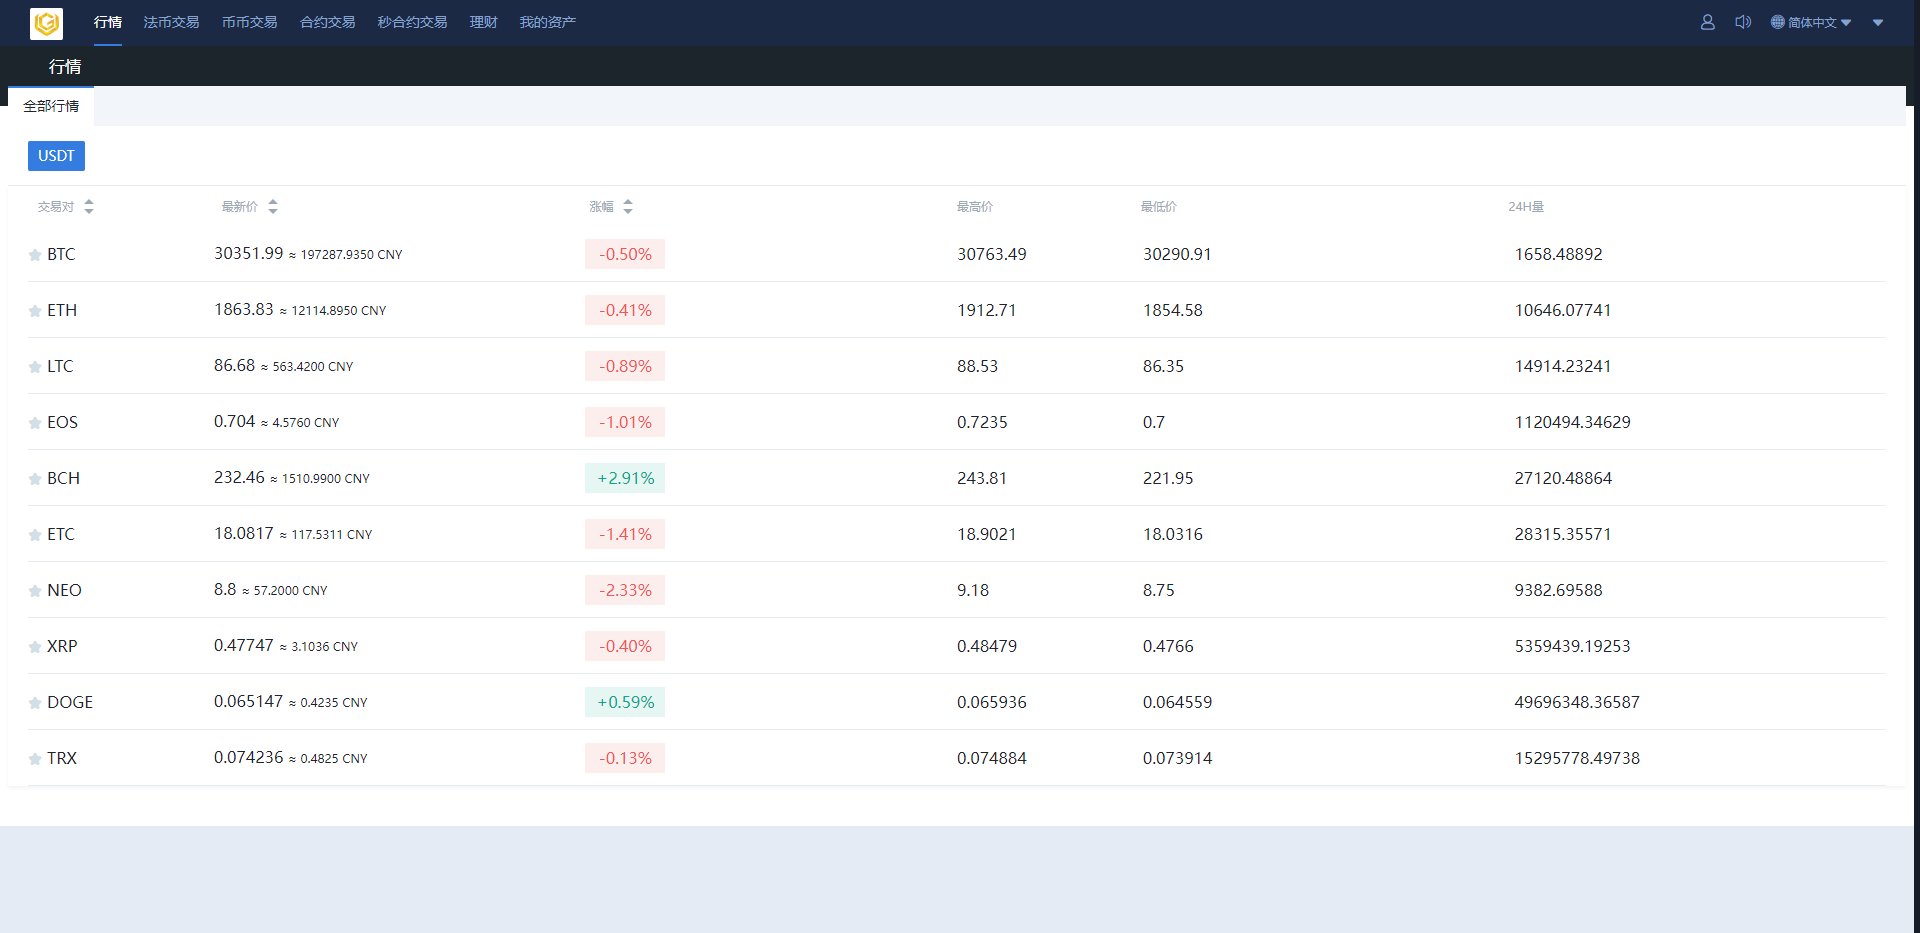Click the ETC -1.41% change badge
Image resolution: width=1920 pixels, height=933 pixels.
click(x=625, y=534)
